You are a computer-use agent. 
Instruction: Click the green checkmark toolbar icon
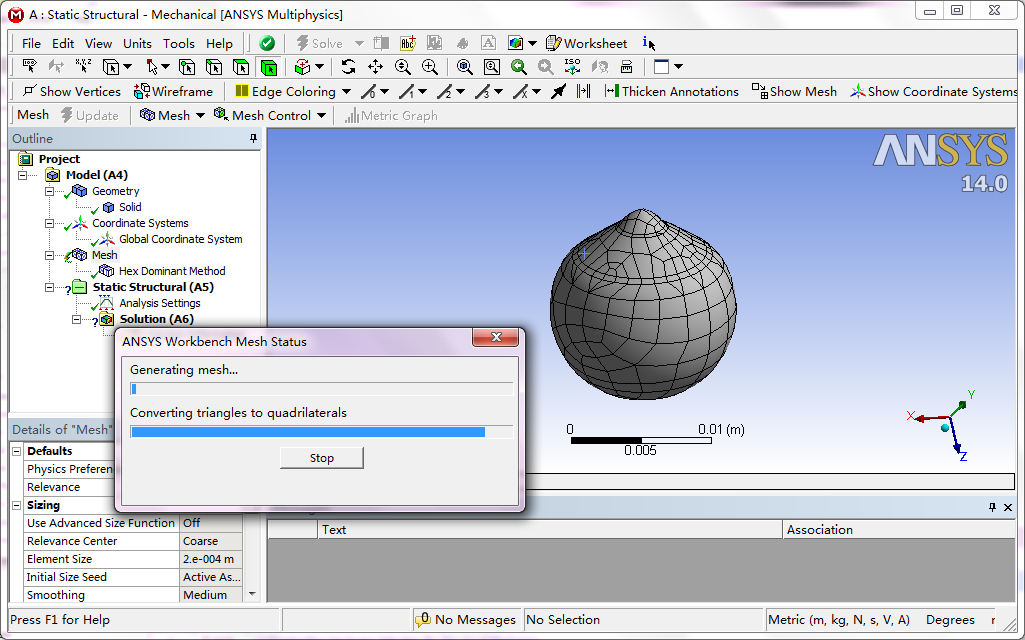tap(267, 43)
